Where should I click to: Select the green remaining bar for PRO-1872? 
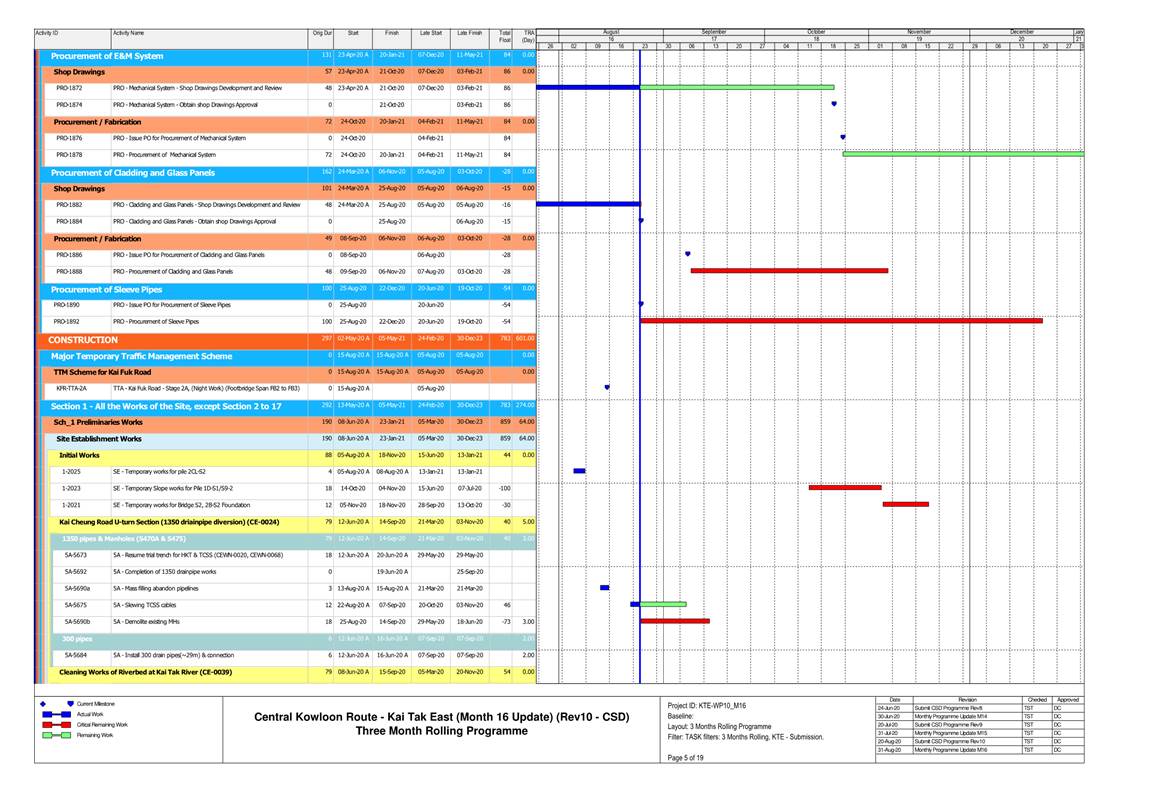[x=736, y=88]
